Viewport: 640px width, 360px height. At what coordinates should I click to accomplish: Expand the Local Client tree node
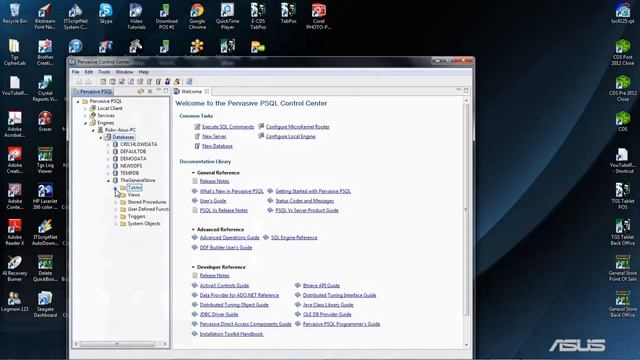click(x=85, y=109)
